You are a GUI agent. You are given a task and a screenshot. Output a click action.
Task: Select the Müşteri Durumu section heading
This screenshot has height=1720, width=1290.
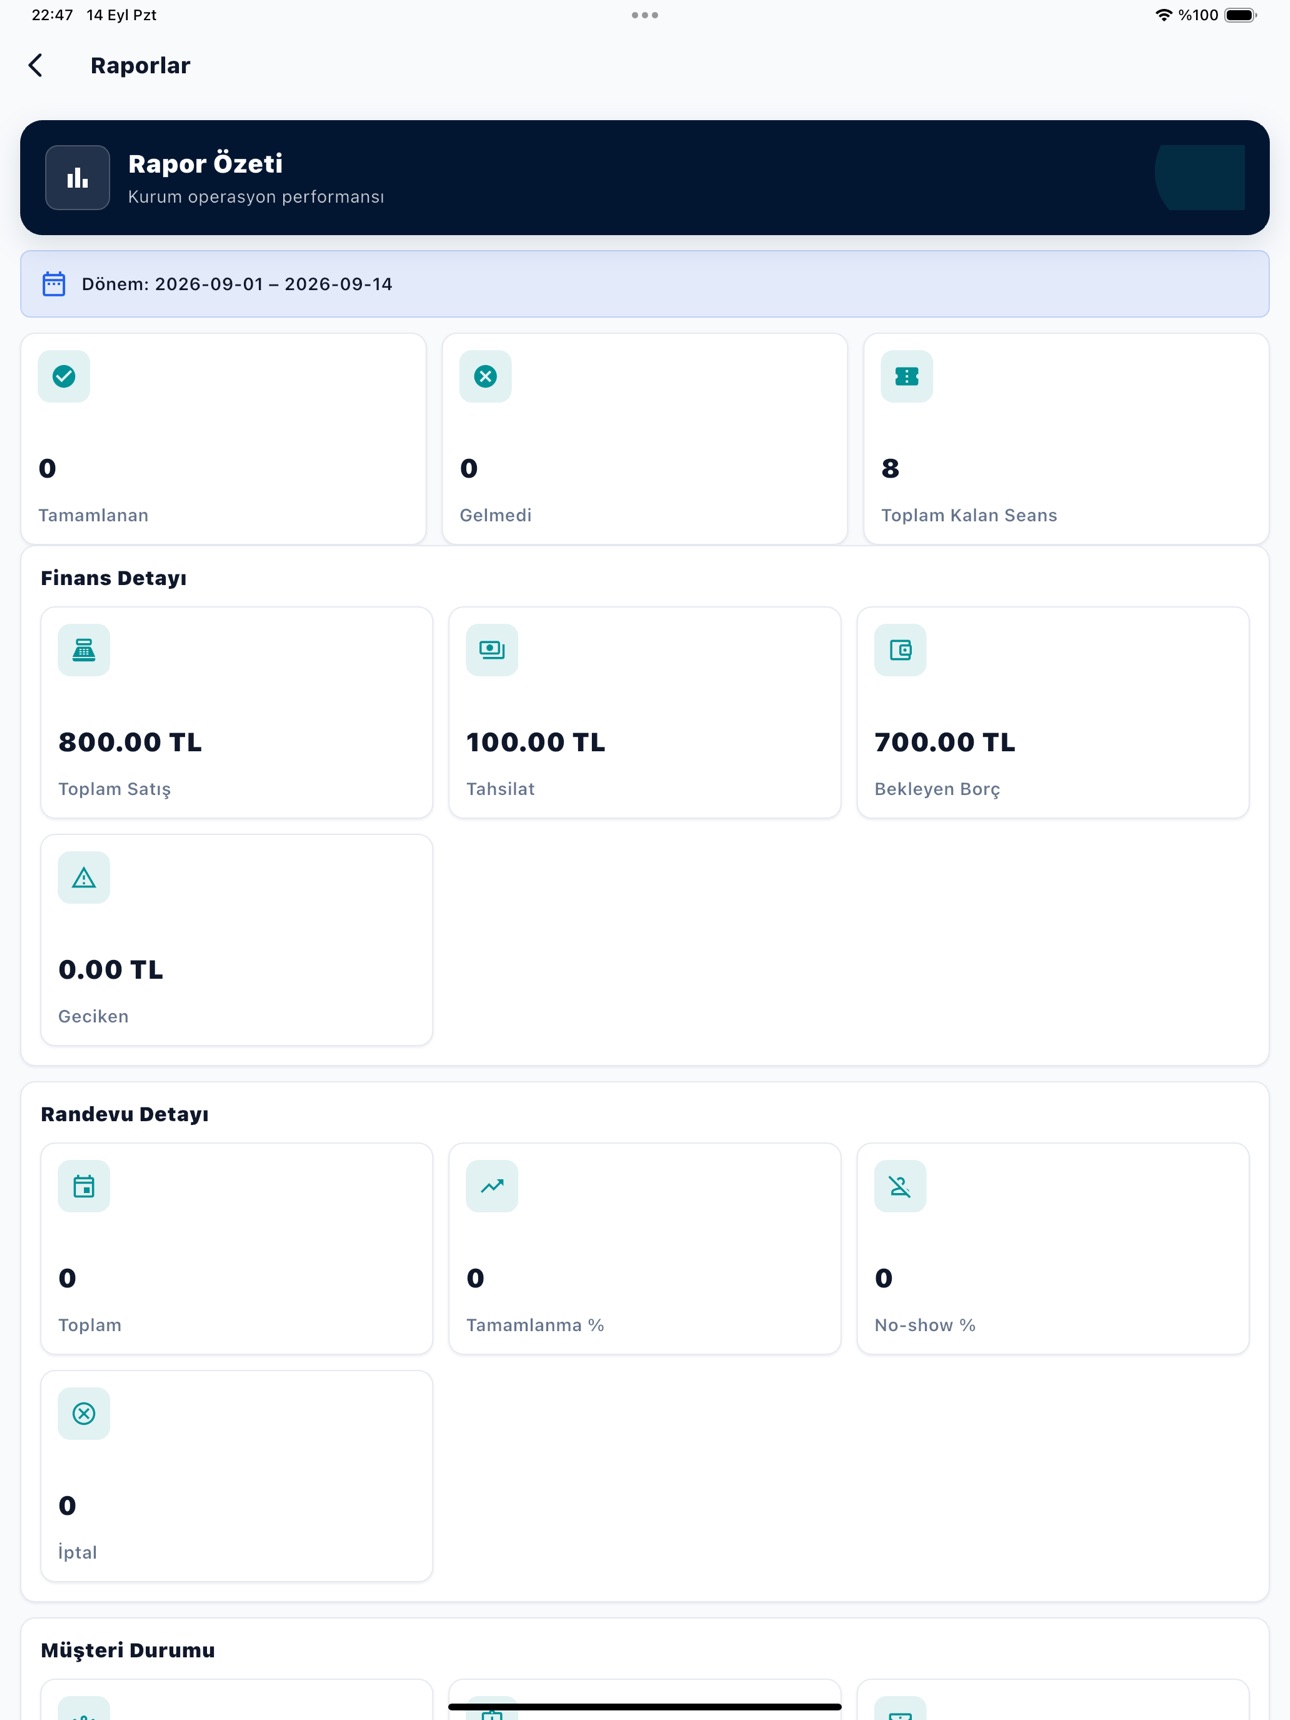tap(128, 1650)
